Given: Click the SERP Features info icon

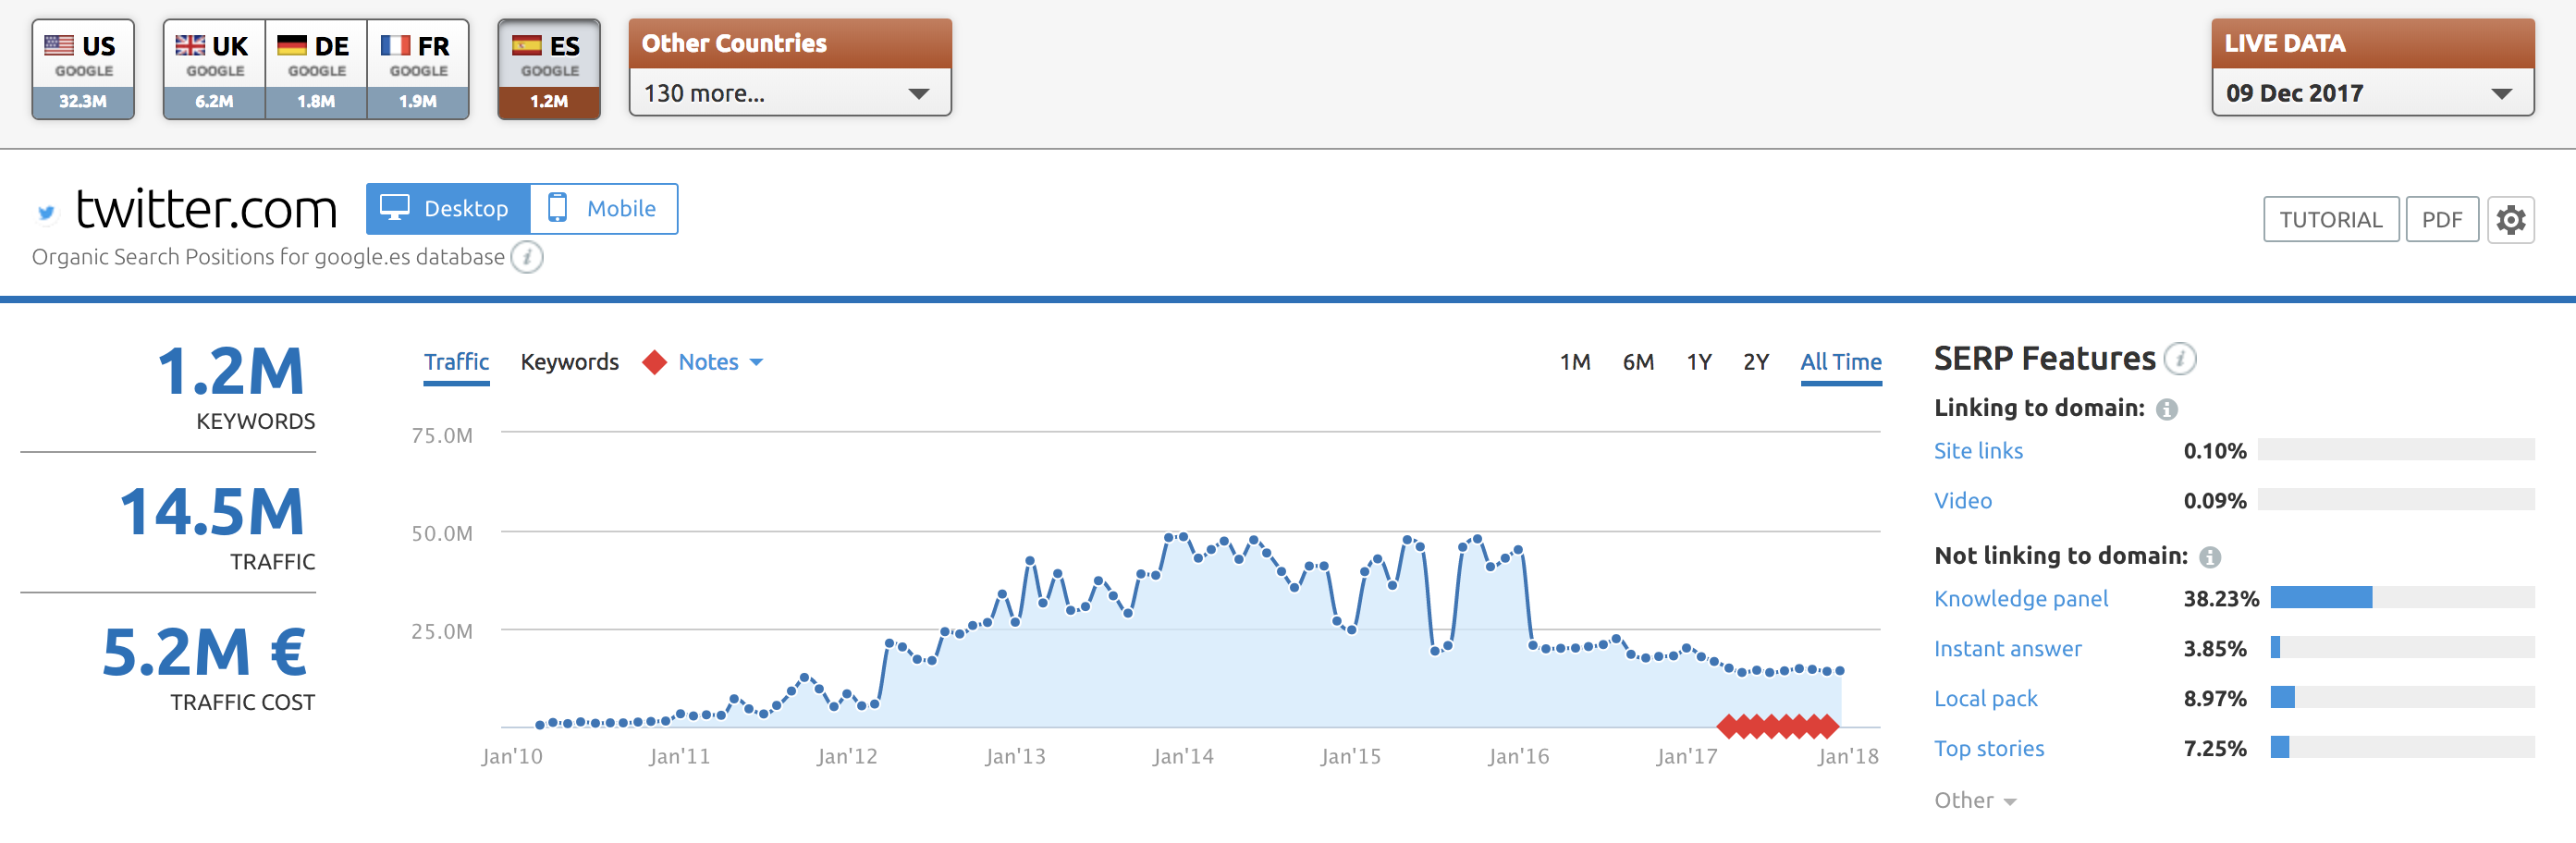Looking at the screenshot, I should pos(2180,359).
